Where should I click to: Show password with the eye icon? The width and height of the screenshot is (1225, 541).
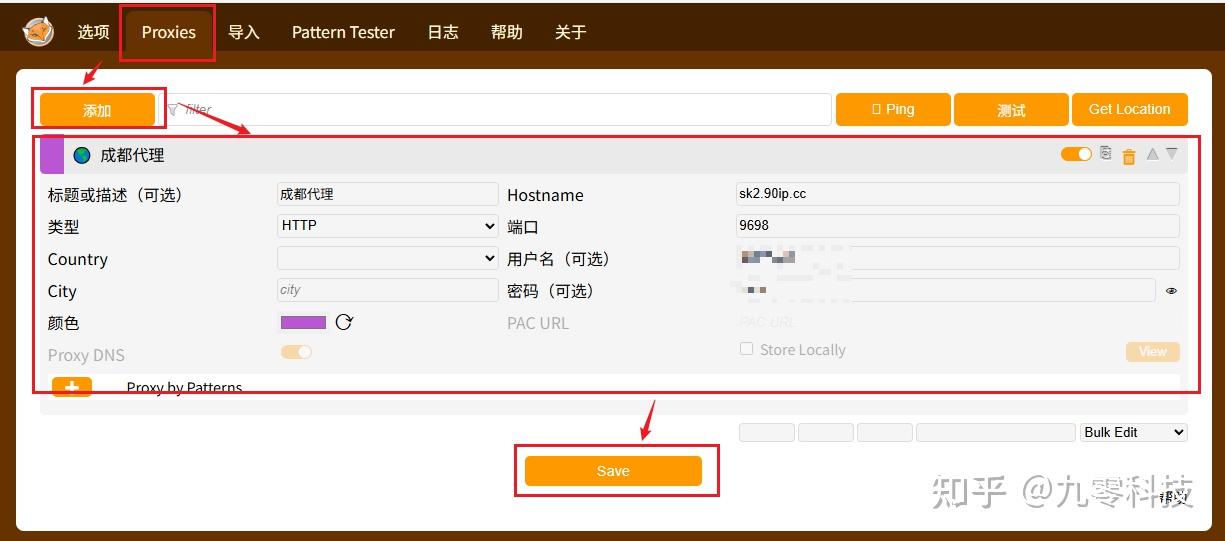[x=1171, y=291]
